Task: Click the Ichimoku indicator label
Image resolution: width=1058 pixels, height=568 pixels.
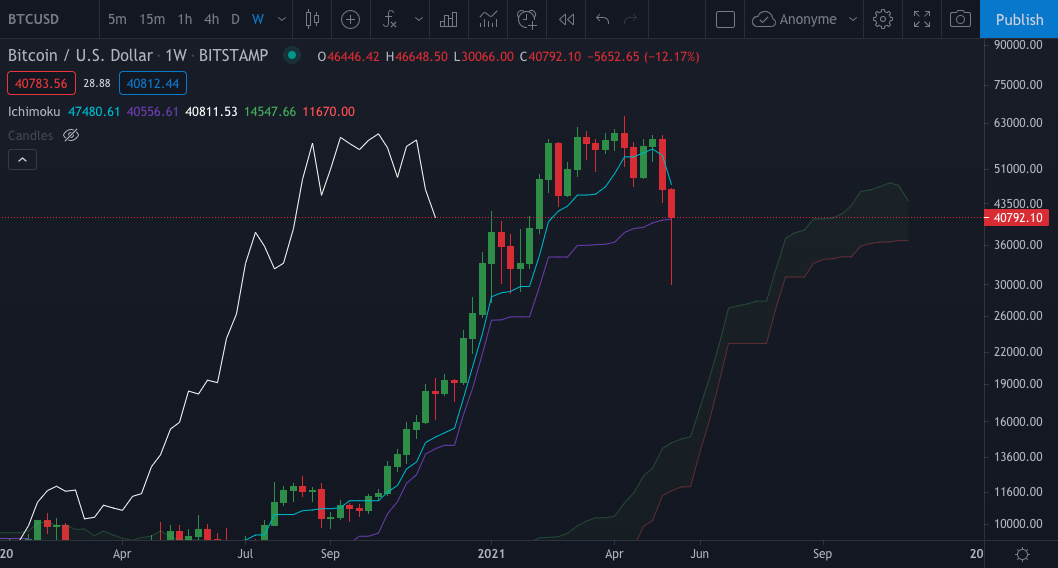Action: (34, 111)
